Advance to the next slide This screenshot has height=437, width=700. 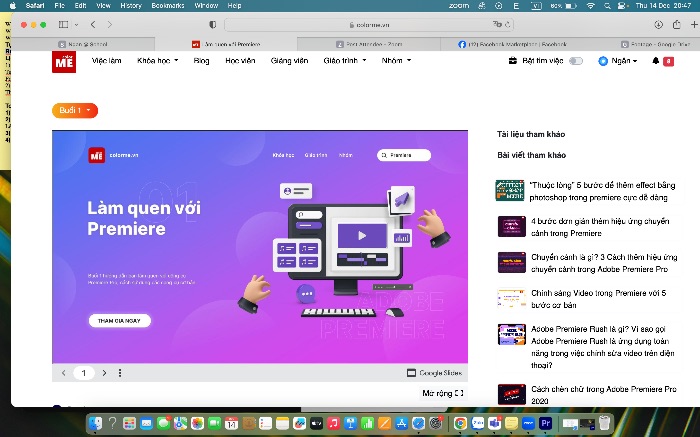(x=104, y=373)
